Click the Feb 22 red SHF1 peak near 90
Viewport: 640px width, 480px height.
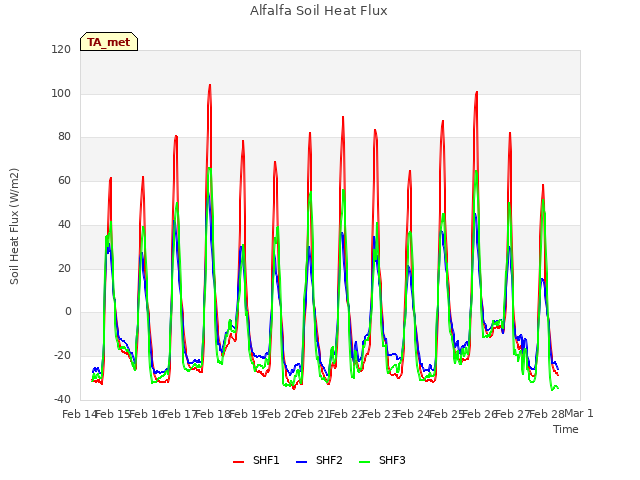343,117
